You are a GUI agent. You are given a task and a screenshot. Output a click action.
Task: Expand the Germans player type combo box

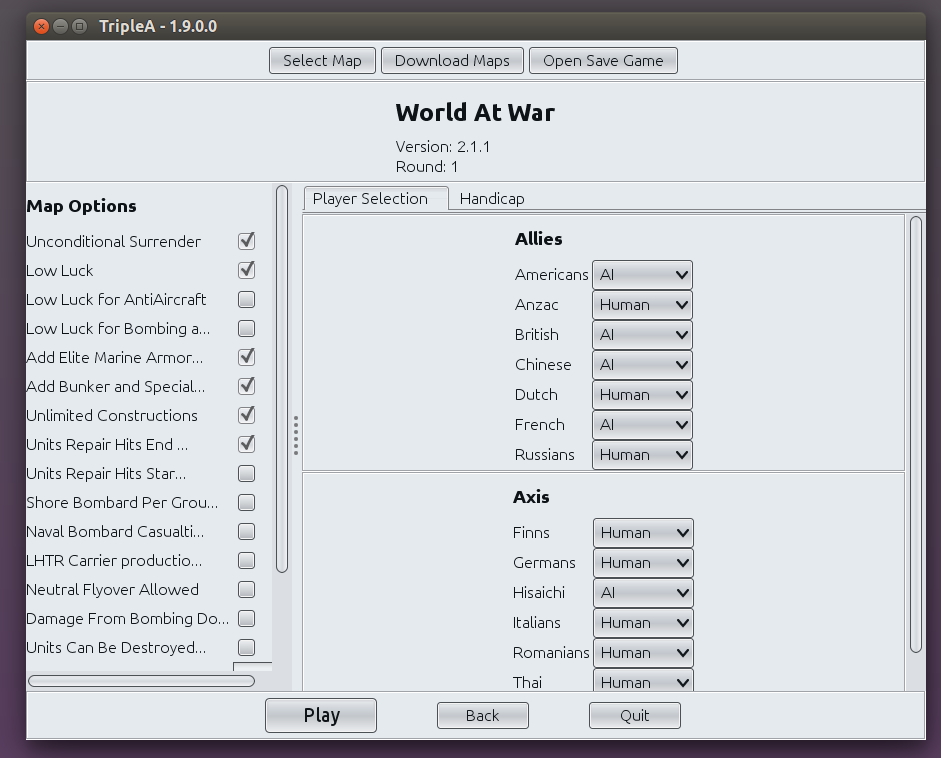(x=643, y=563)
